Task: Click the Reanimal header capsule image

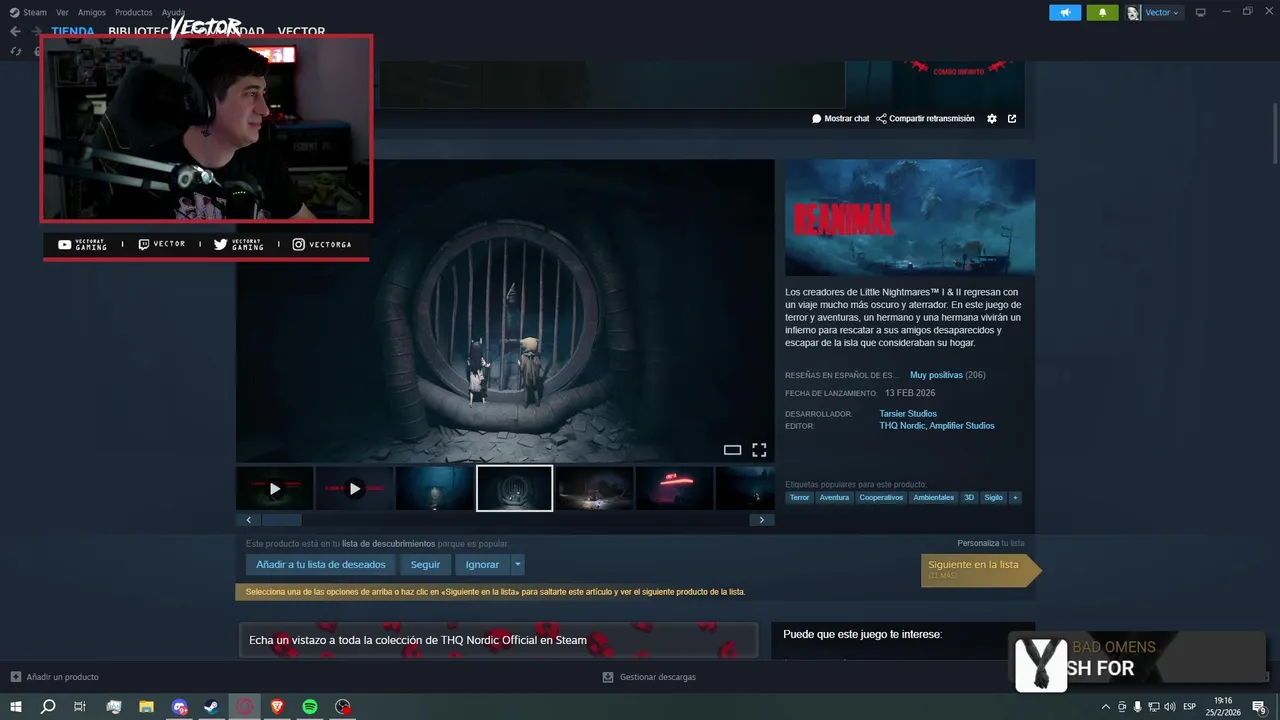Action: (x=910, y=217)
